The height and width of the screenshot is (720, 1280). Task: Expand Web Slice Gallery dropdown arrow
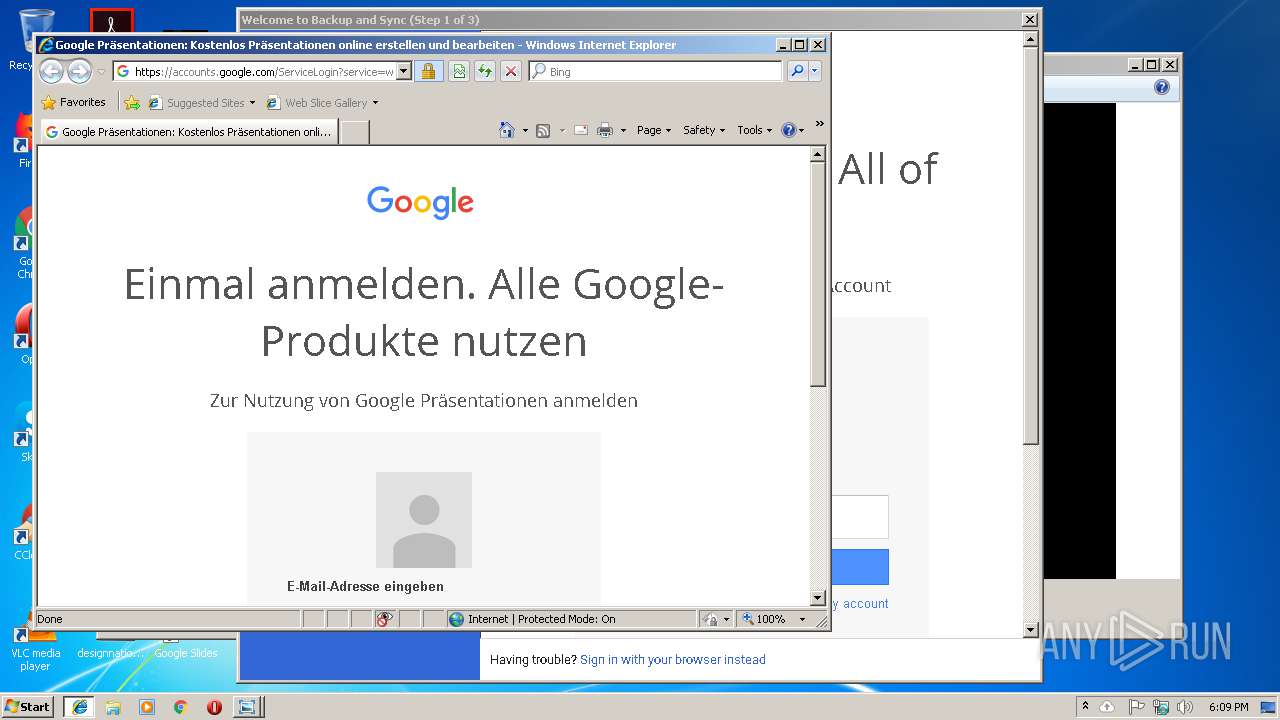click(x=376, y=103)
